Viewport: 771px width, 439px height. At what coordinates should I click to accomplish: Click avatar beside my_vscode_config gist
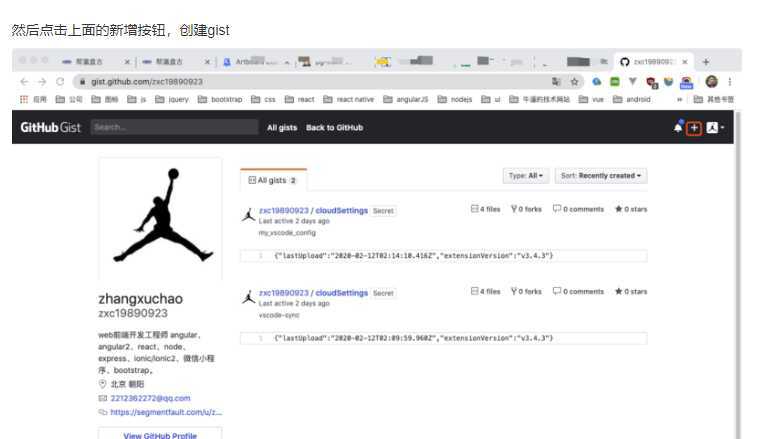click(x=248, y=215)
